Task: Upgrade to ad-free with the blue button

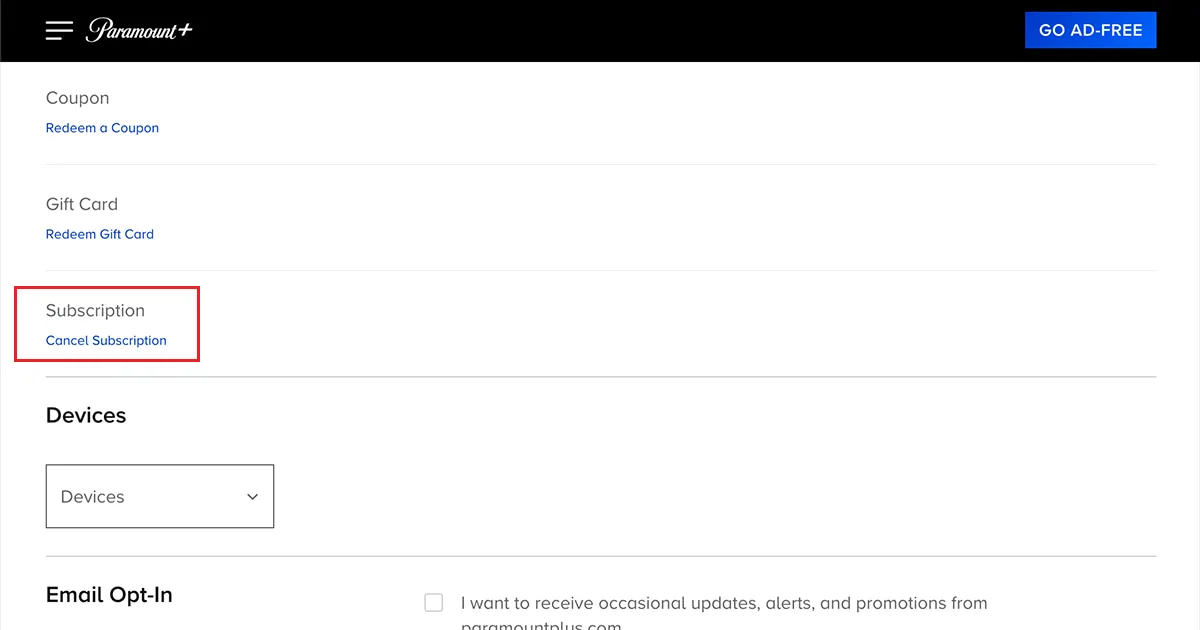Action: point(1090,30)
